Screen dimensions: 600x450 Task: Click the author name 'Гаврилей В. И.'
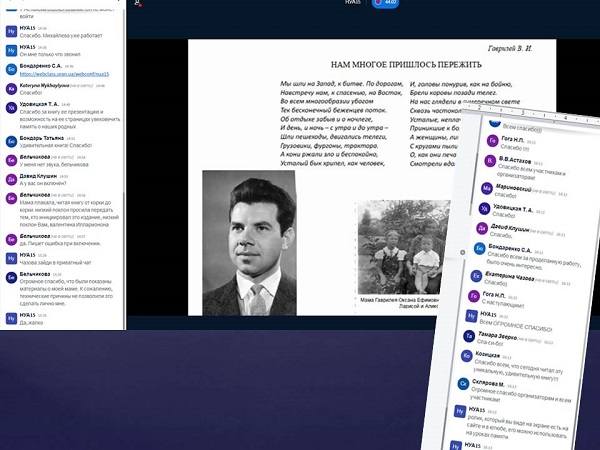click(x=510, y=49)
